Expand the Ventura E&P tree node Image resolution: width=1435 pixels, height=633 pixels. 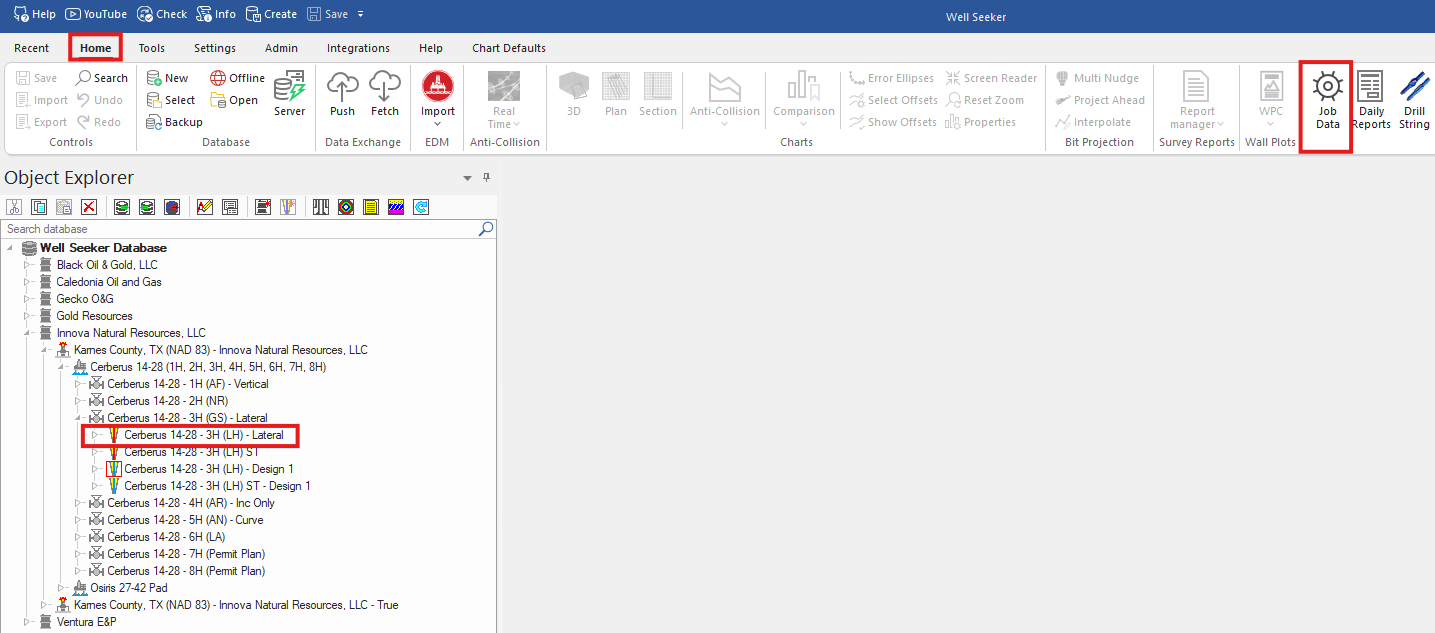[29, 622]
